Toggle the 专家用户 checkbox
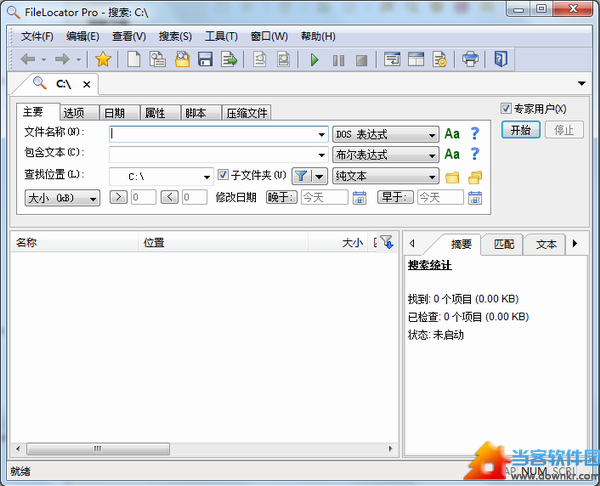 point(505,109)
